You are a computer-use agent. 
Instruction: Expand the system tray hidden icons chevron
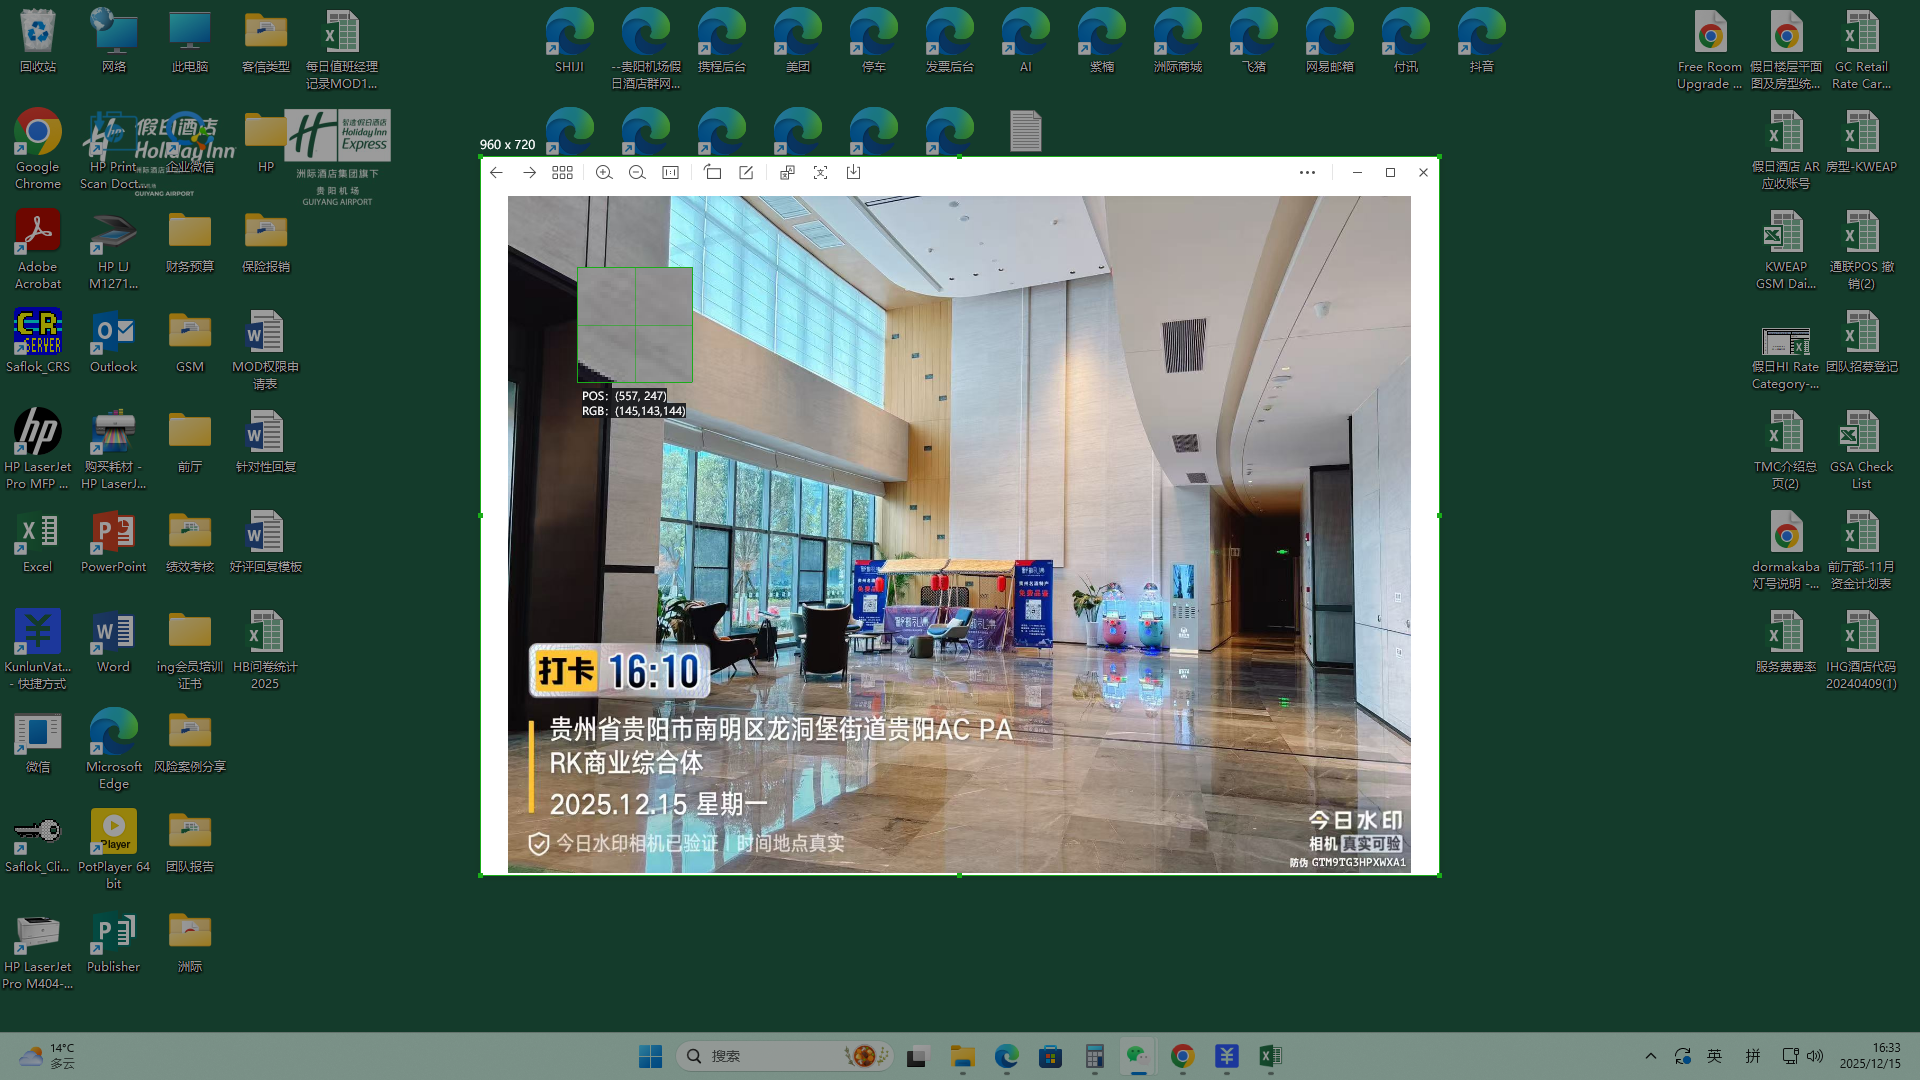click(1651, 1056)
